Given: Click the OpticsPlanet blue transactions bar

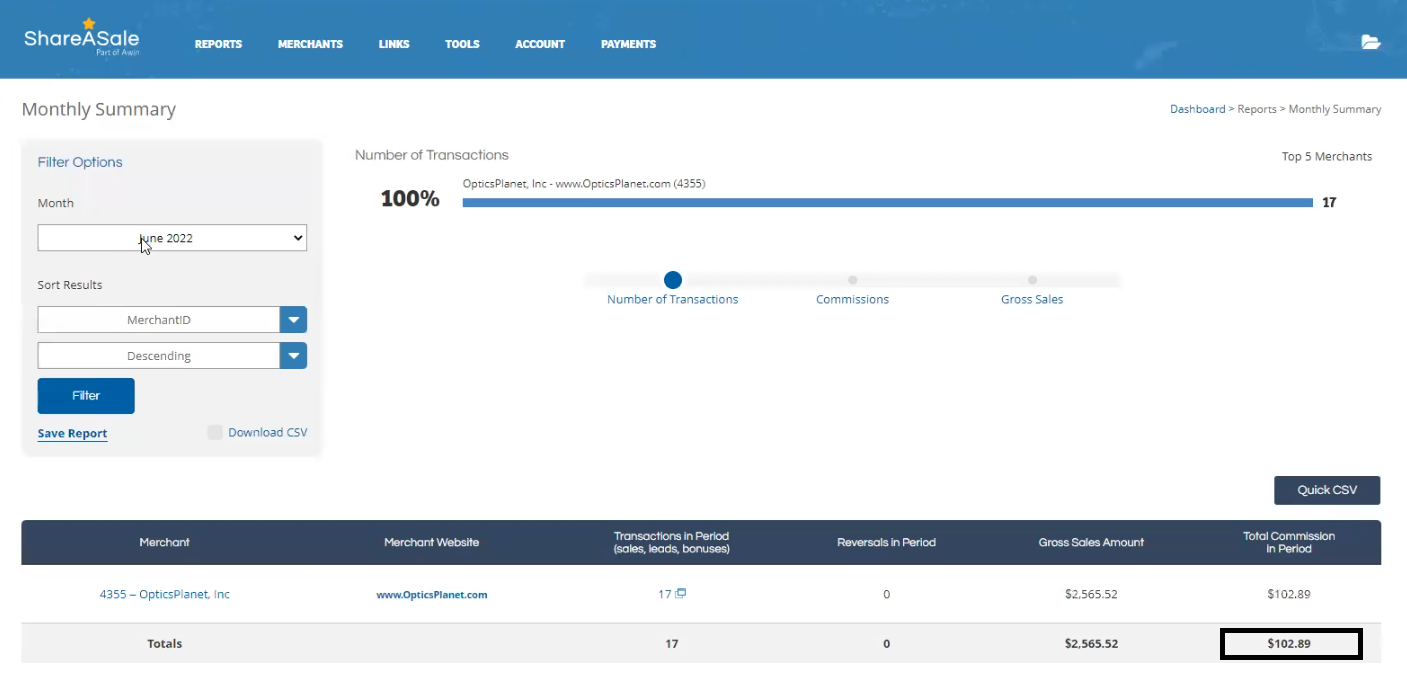Looking at the screenshot, I should pyautogui.click(x=887, y=202).
